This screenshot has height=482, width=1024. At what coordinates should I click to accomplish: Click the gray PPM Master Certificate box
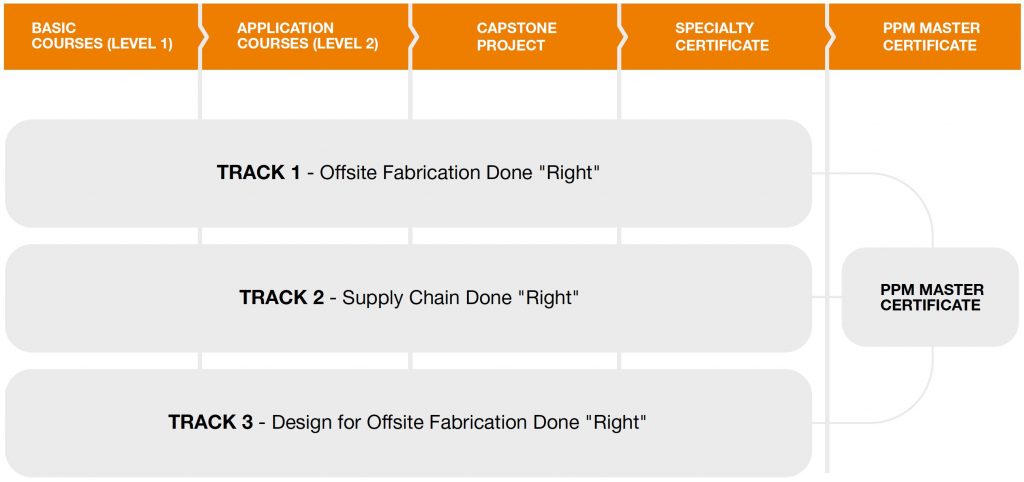[930, 297]
